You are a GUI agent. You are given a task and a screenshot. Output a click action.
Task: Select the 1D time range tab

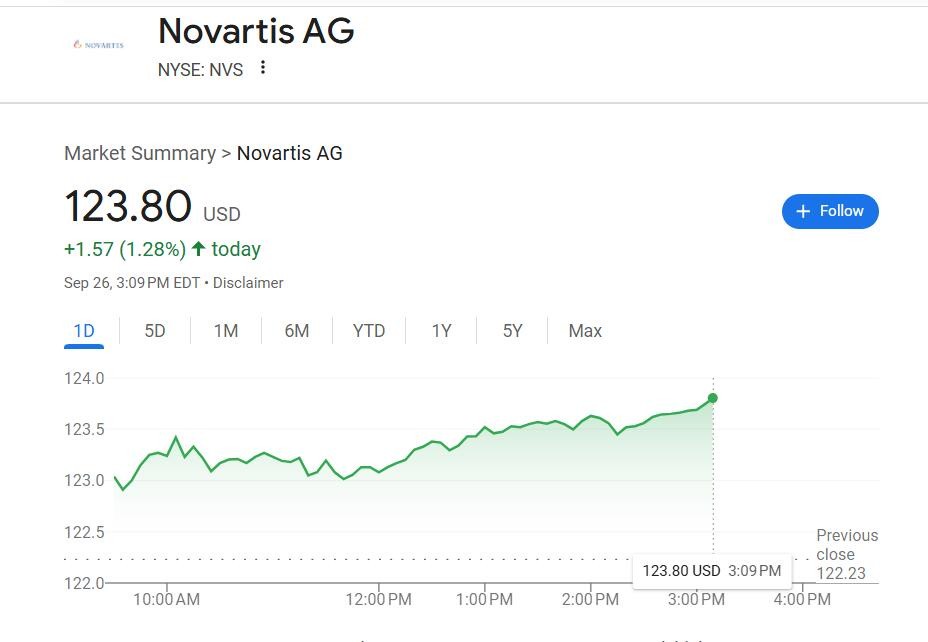[84, 331]
